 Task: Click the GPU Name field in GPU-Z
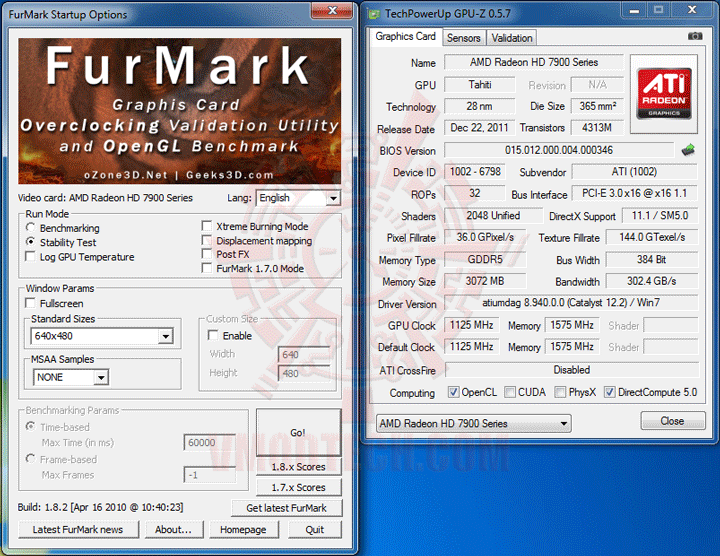[534, 62]
